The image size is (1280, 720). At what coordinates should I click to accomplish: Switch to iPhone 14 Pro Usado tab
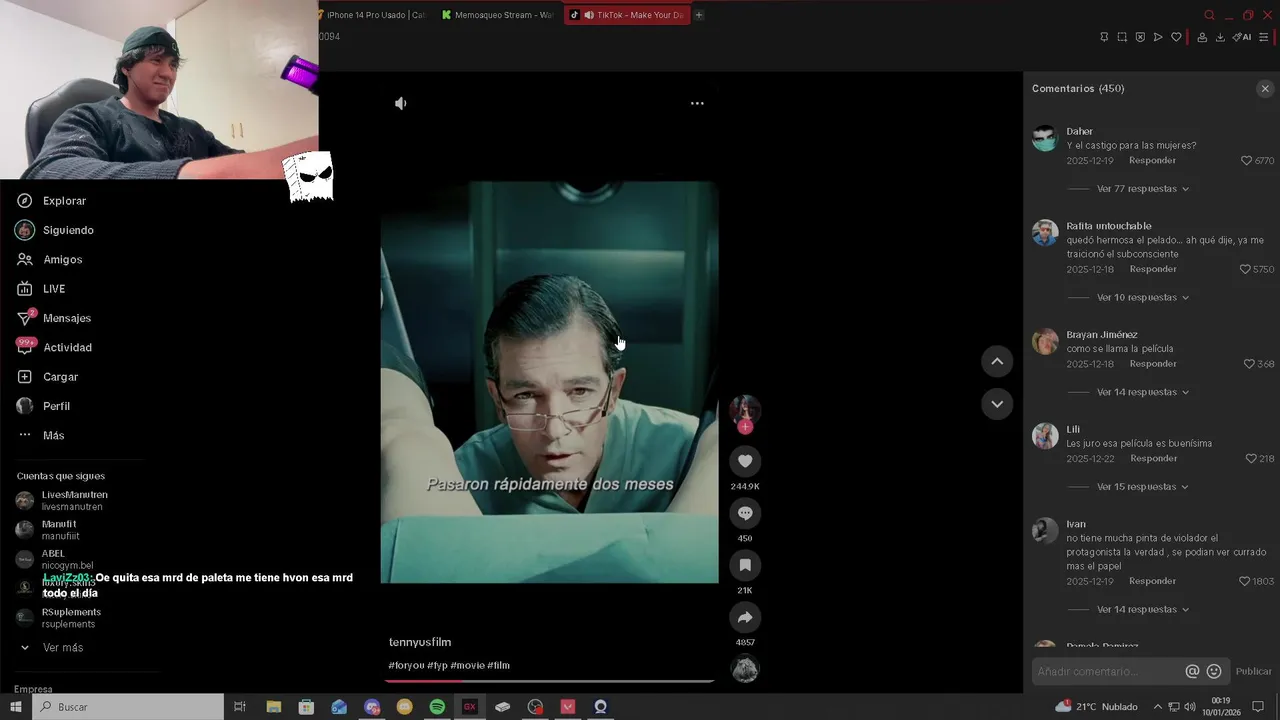[x=373, y=15]
